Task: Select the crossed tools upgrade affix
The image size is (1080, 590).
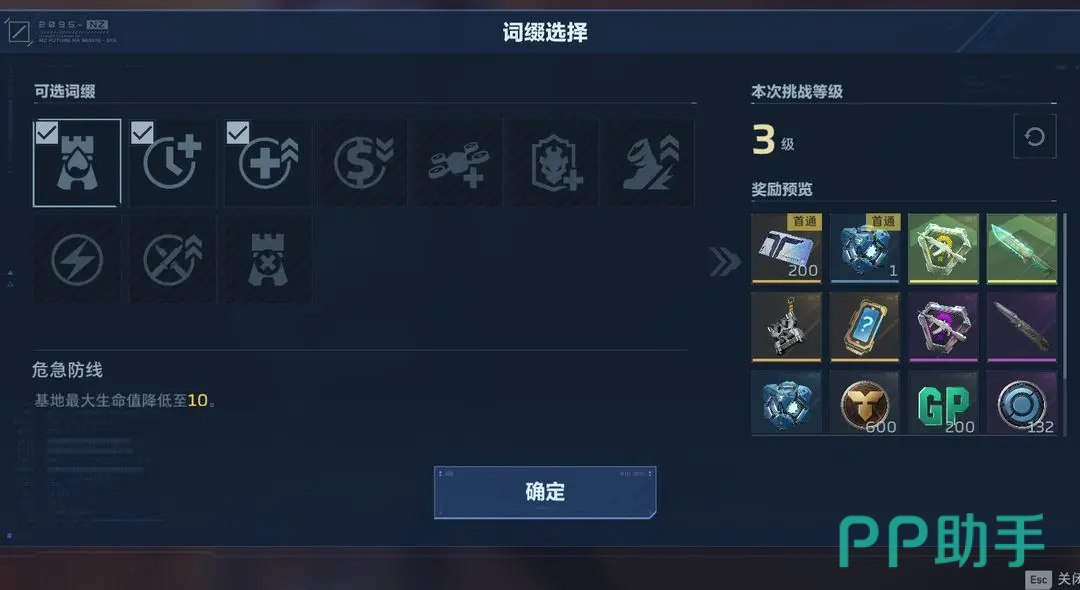Action: click(x=173, y=260)
